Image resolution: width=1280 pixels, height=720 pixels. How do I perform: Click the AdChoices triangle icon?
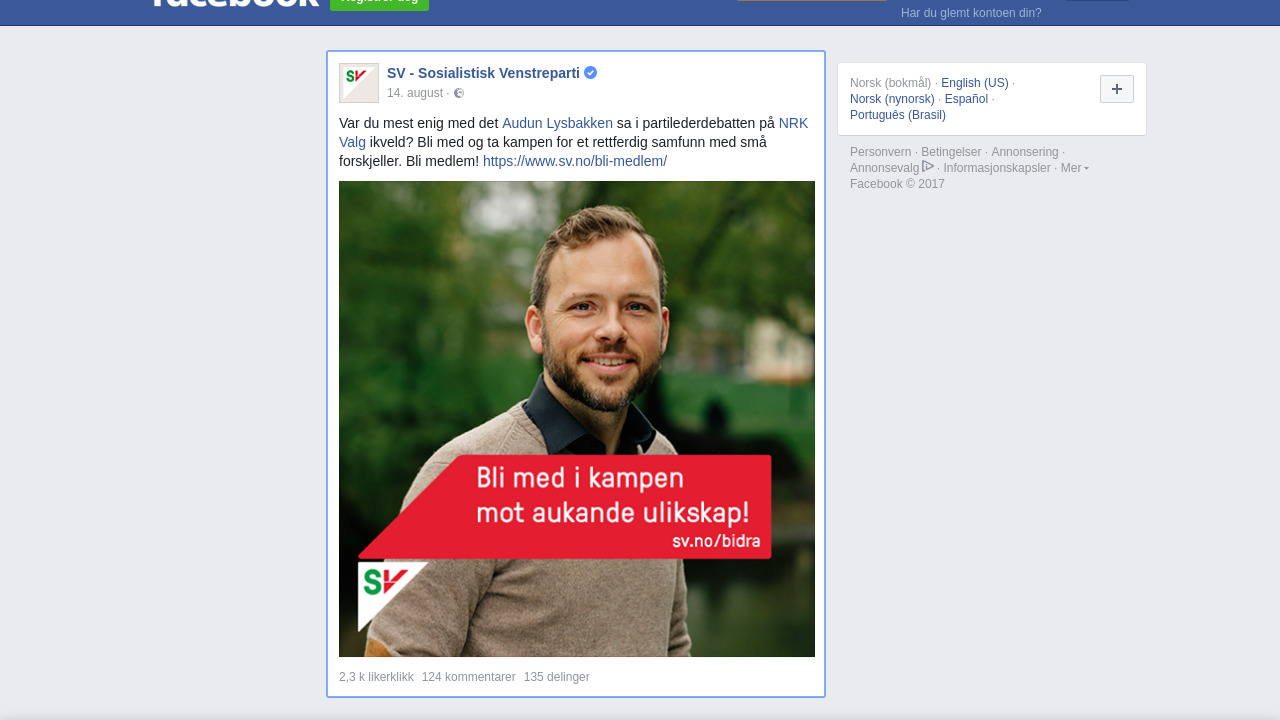(x=928, y=167)
